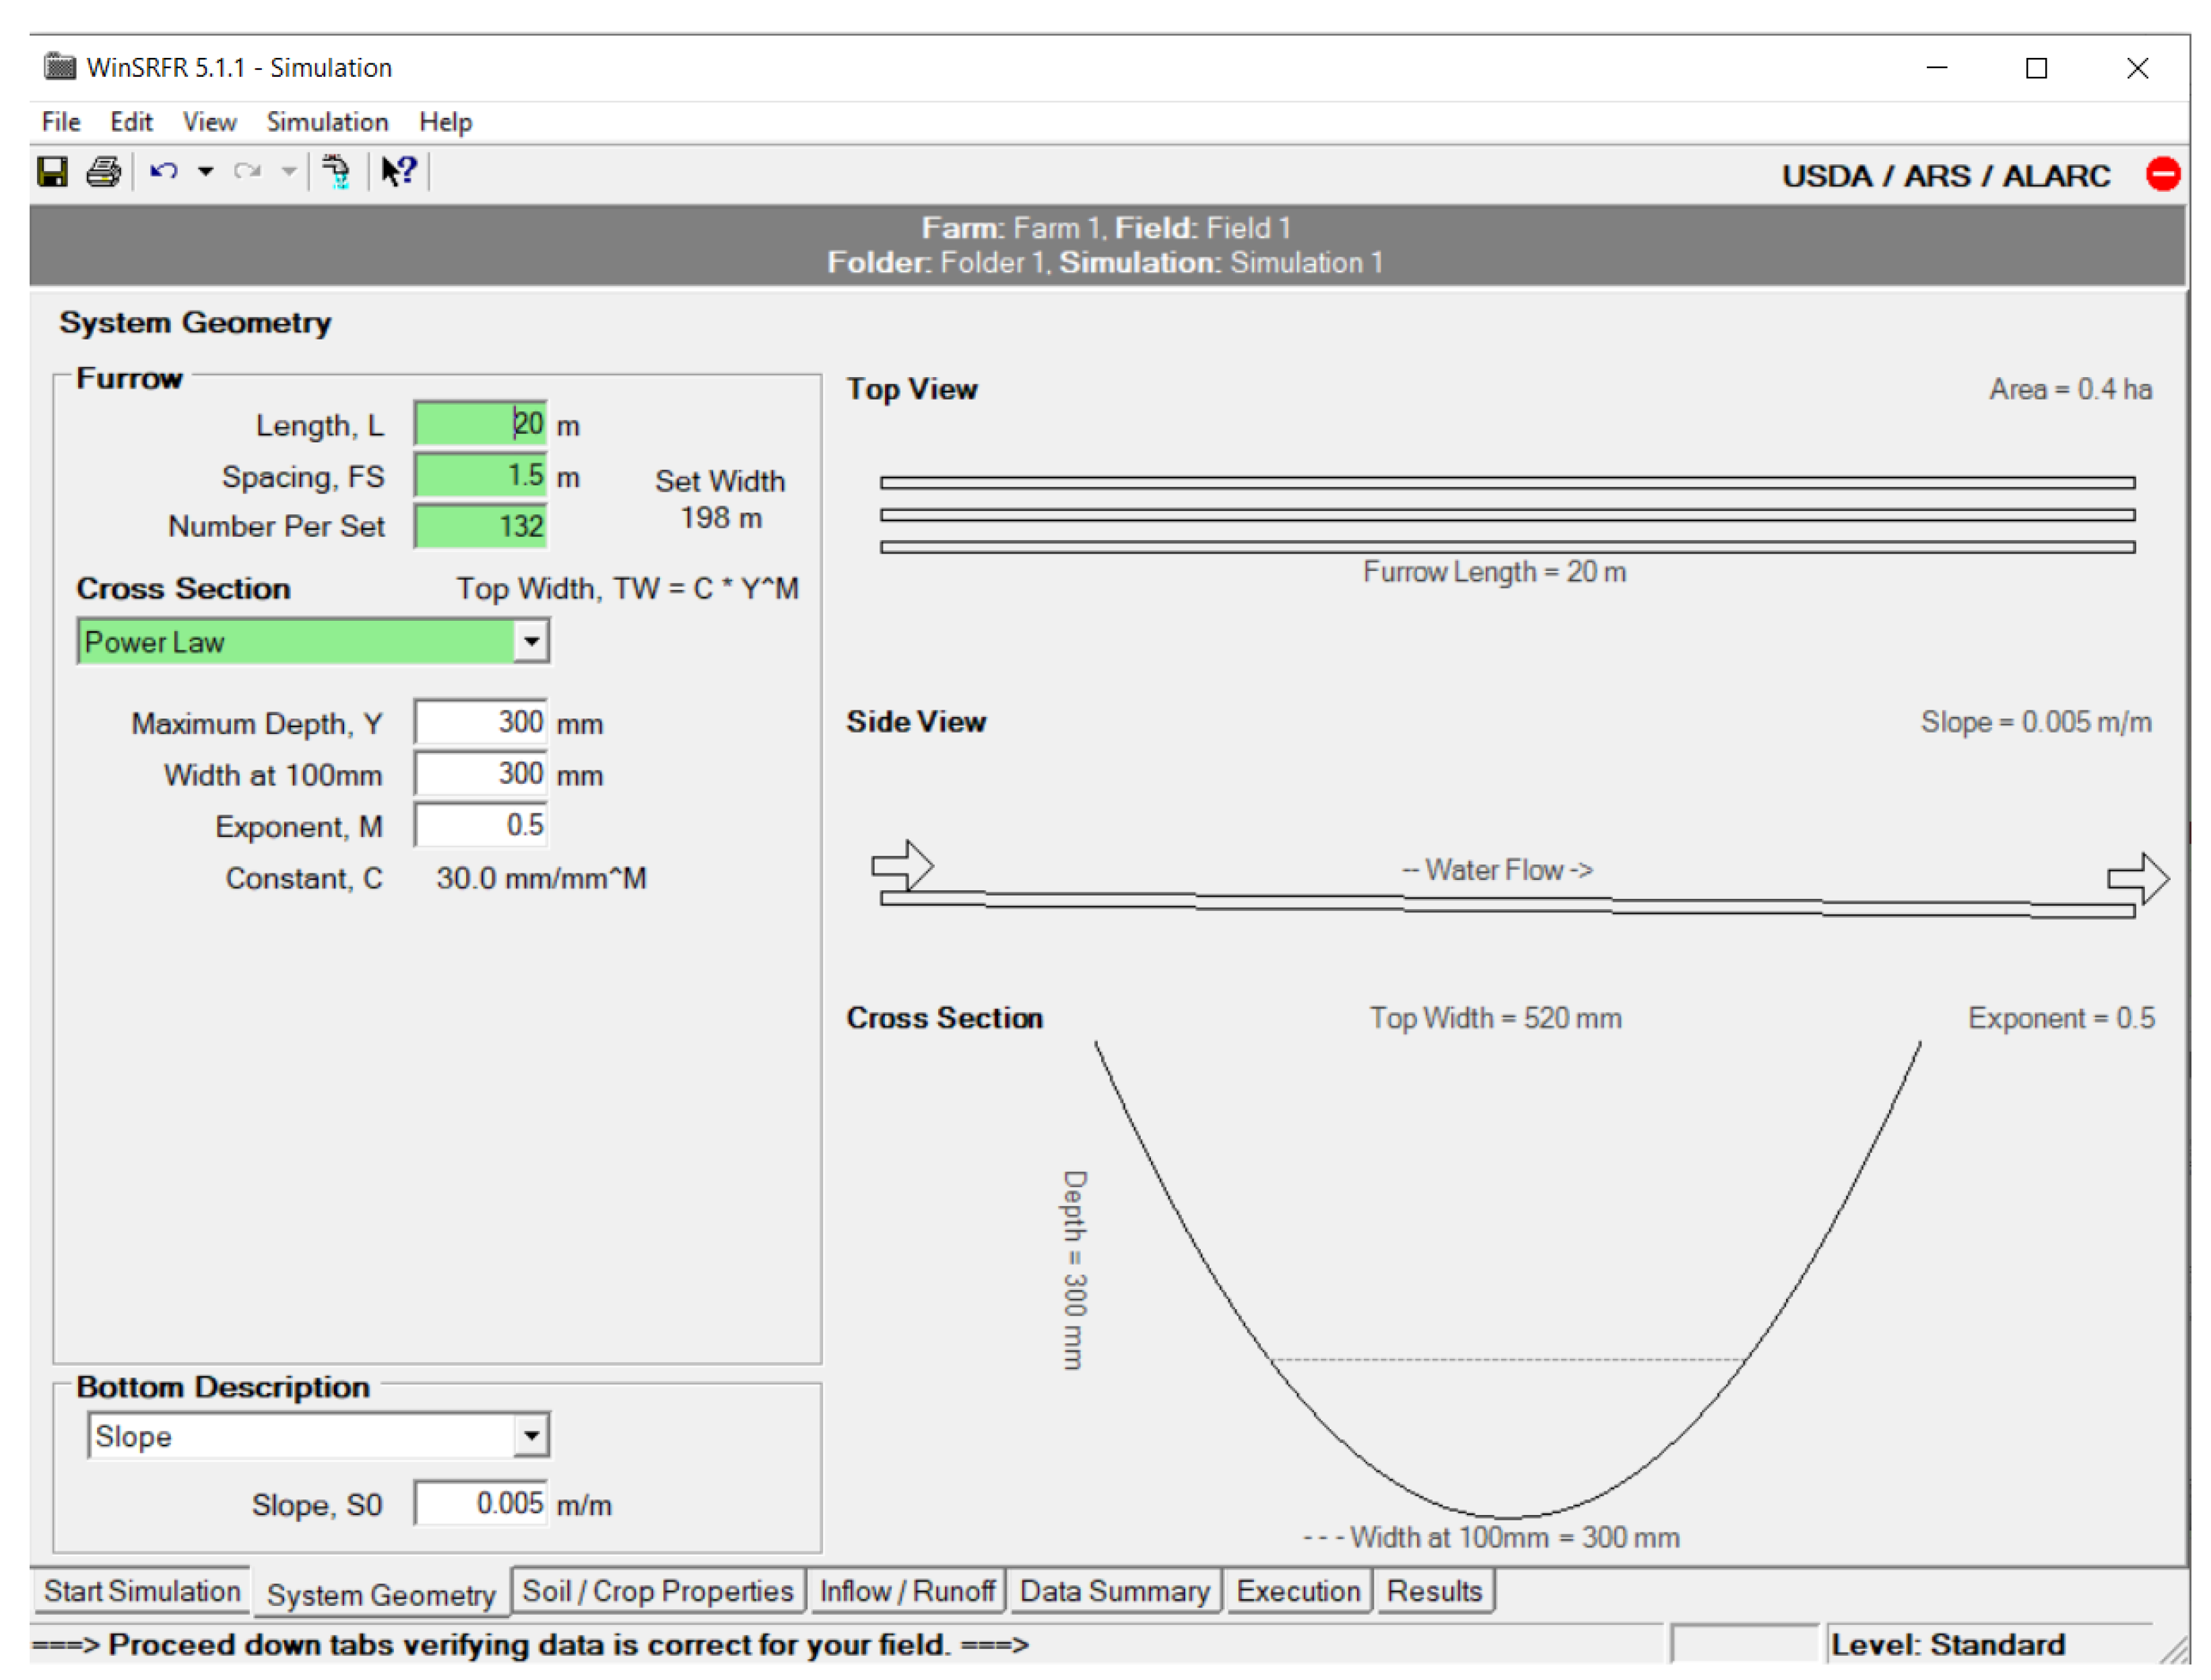Viewport: 2211px width, 1680px height.
Task: Open the Results tab
Action: [x=1433, y=1591]
